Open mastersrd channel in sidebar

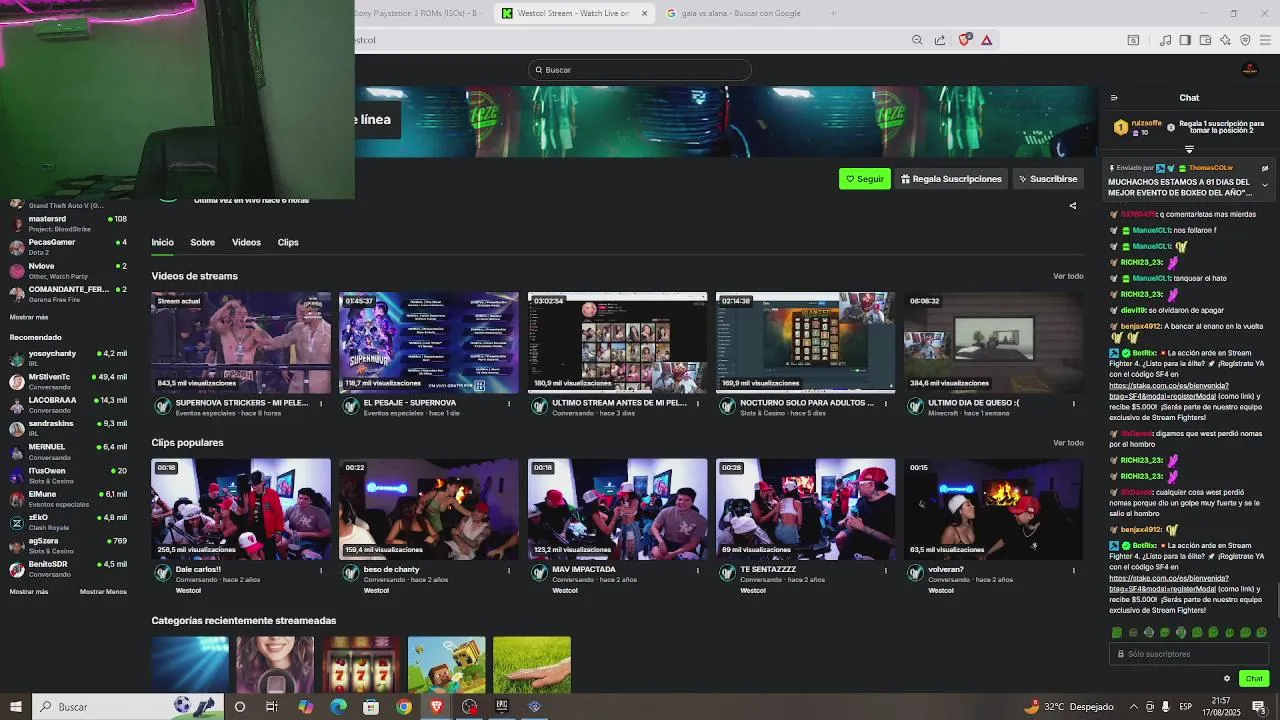68,223
